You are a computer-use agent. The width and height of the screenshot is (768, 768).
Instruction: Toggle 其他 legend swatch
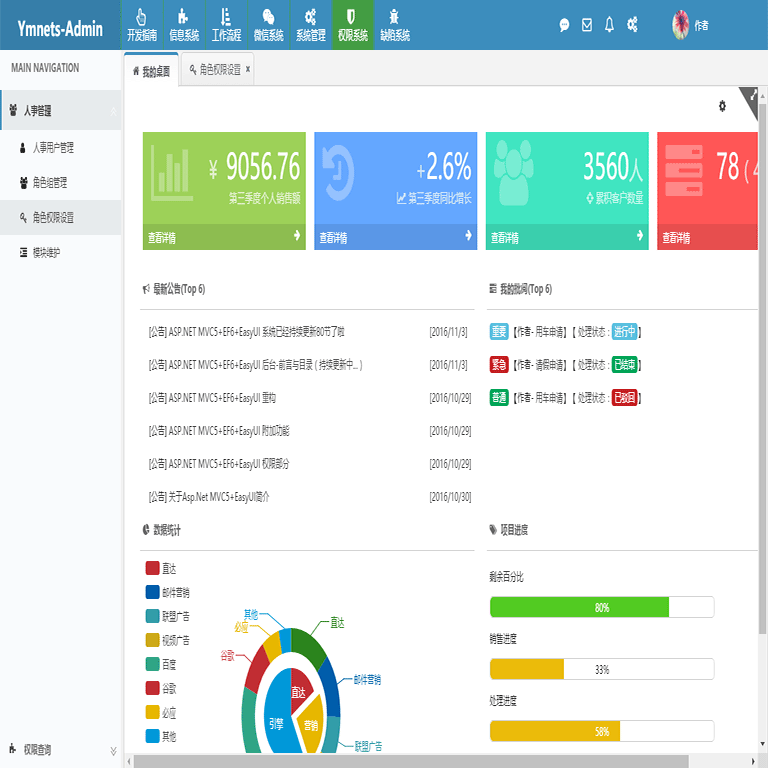tap(152, 736)
